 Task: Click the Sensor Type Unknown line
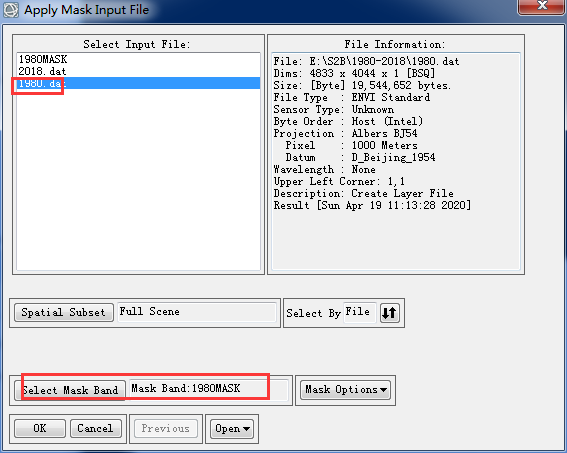point(334,109)
